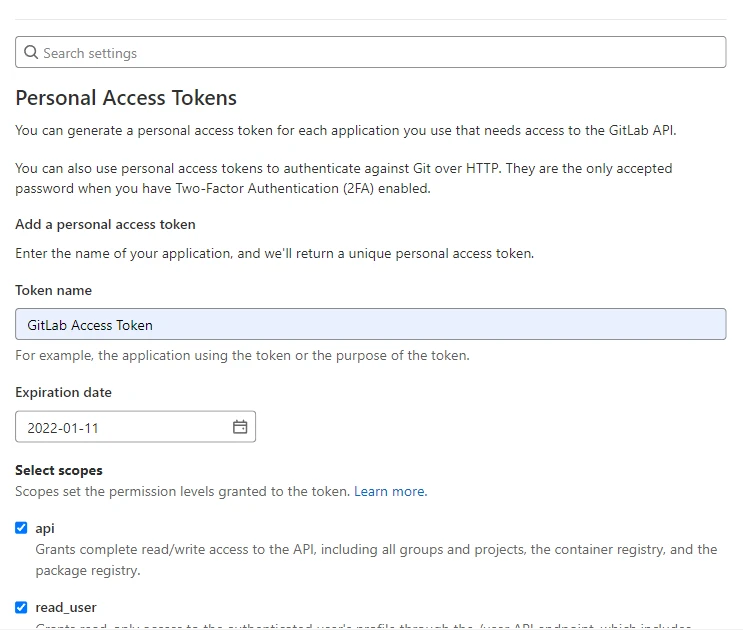Click the magnifier icon in the search bar
743x630 pixels.
coord(31,53)
